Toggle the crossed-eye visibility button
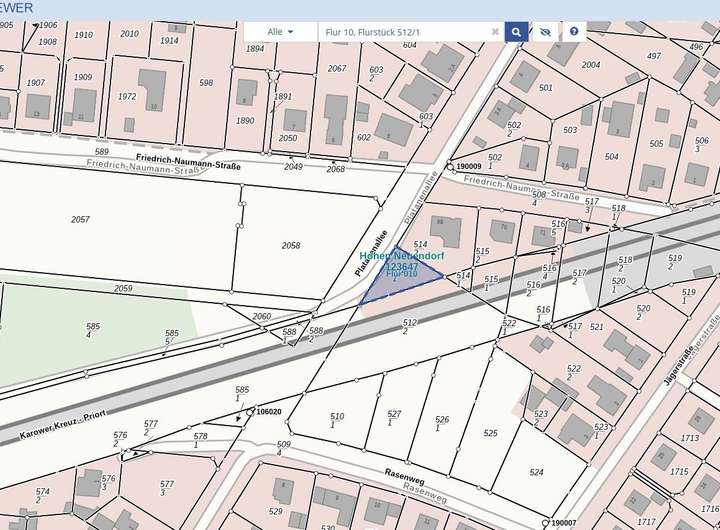 click(545, 32)
